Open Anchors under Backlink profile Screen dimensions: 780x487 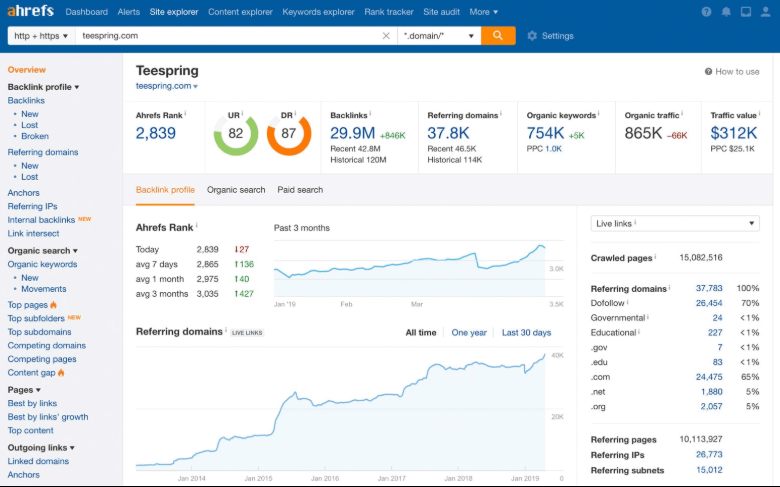23,193
